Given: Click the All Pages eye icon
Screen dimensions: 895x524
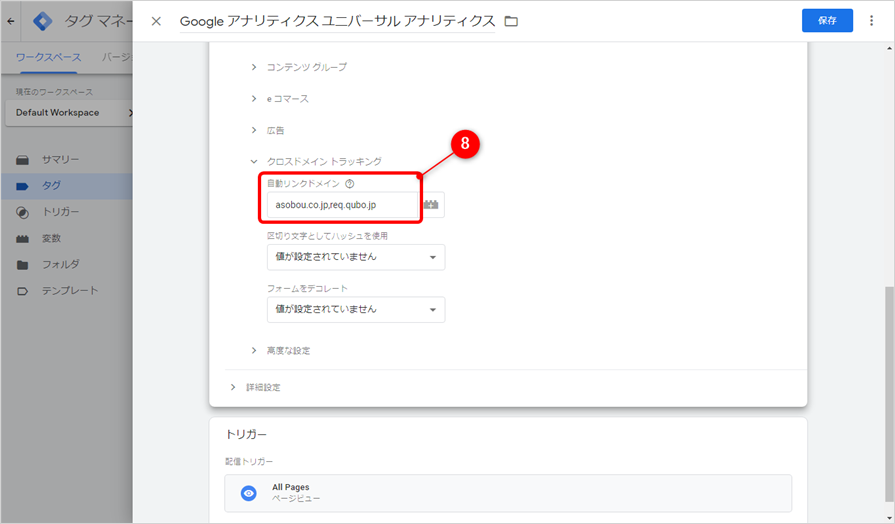Looking at the screenshot, I should 248,493.
